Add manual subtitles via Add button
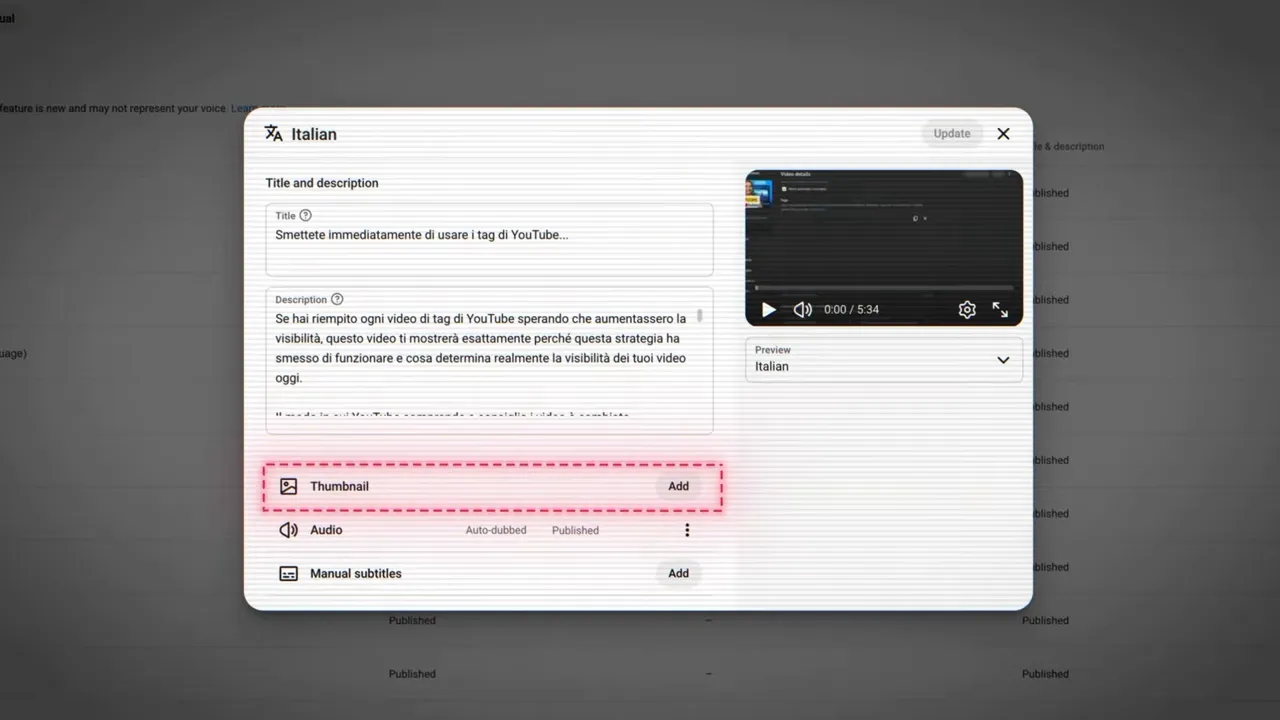The width and height of the screenshot is (1280, 720). point(678,573)
